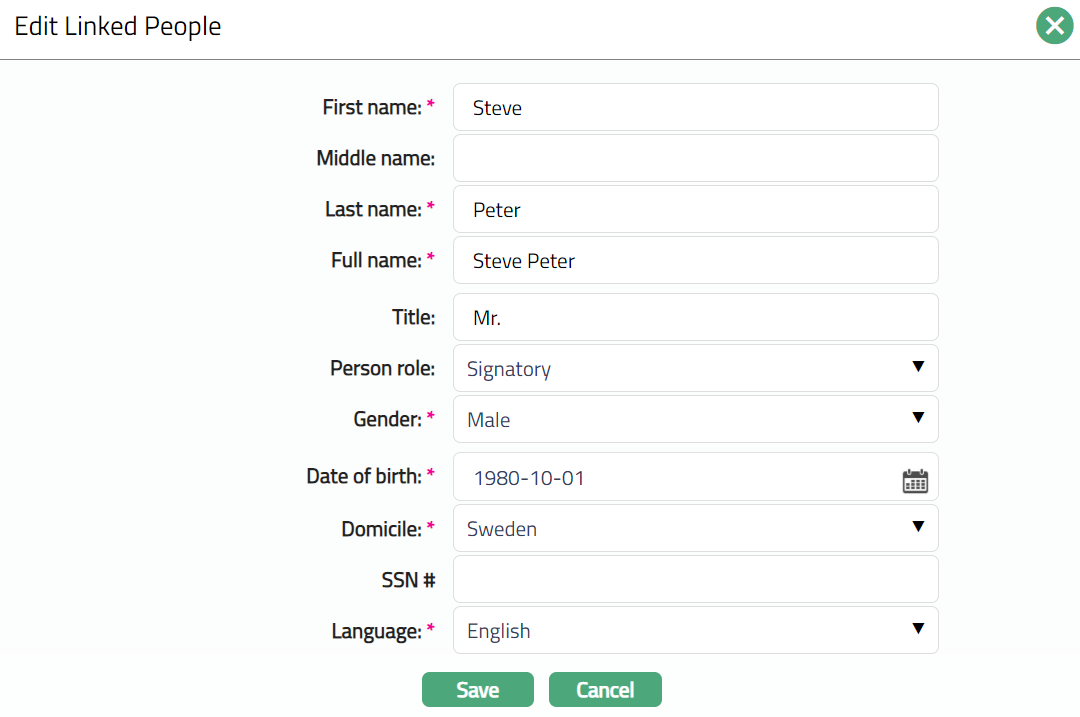The image size is (1080, 717).
Task: Click the Date of birth text 1980-10-01
Action: tap(529, 478)
